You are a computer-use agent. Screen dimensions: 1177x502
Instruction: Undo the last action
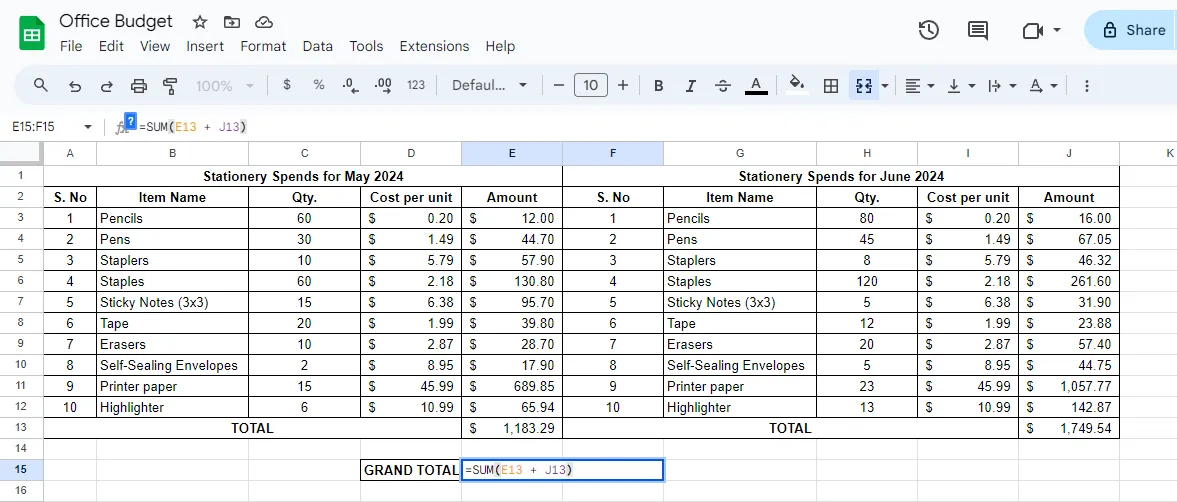pos(75,86)
